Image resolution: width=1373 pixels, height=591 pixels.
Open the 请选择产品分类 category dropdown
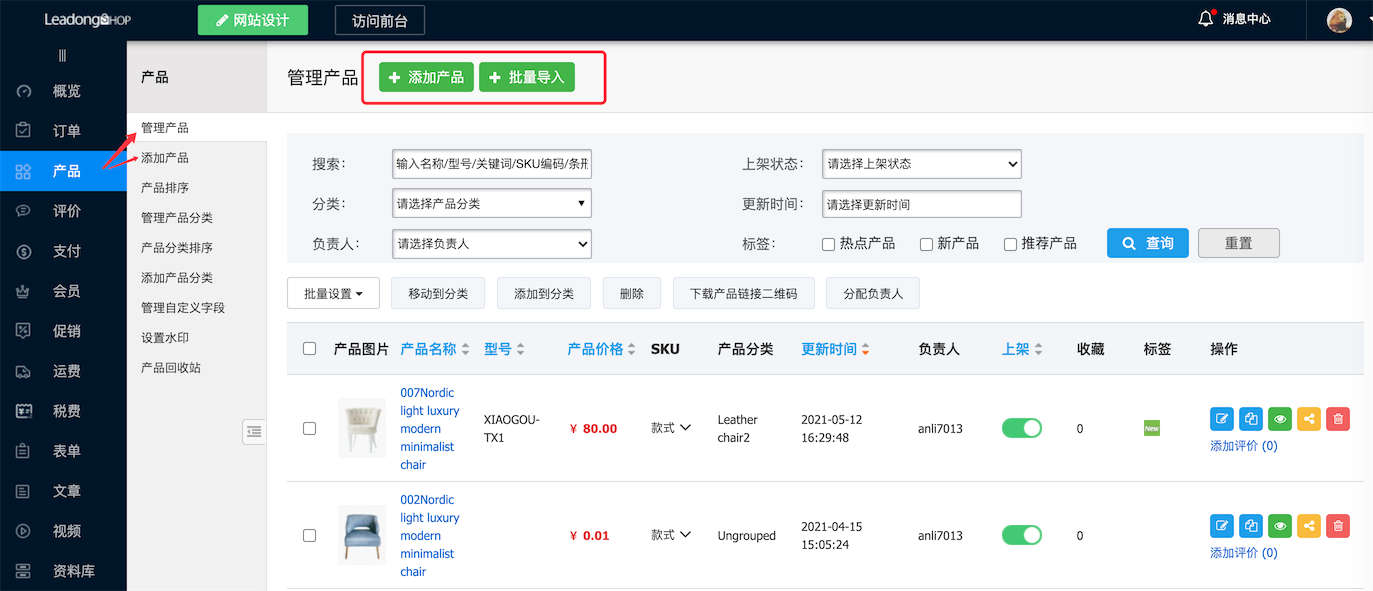click(491, 203)
